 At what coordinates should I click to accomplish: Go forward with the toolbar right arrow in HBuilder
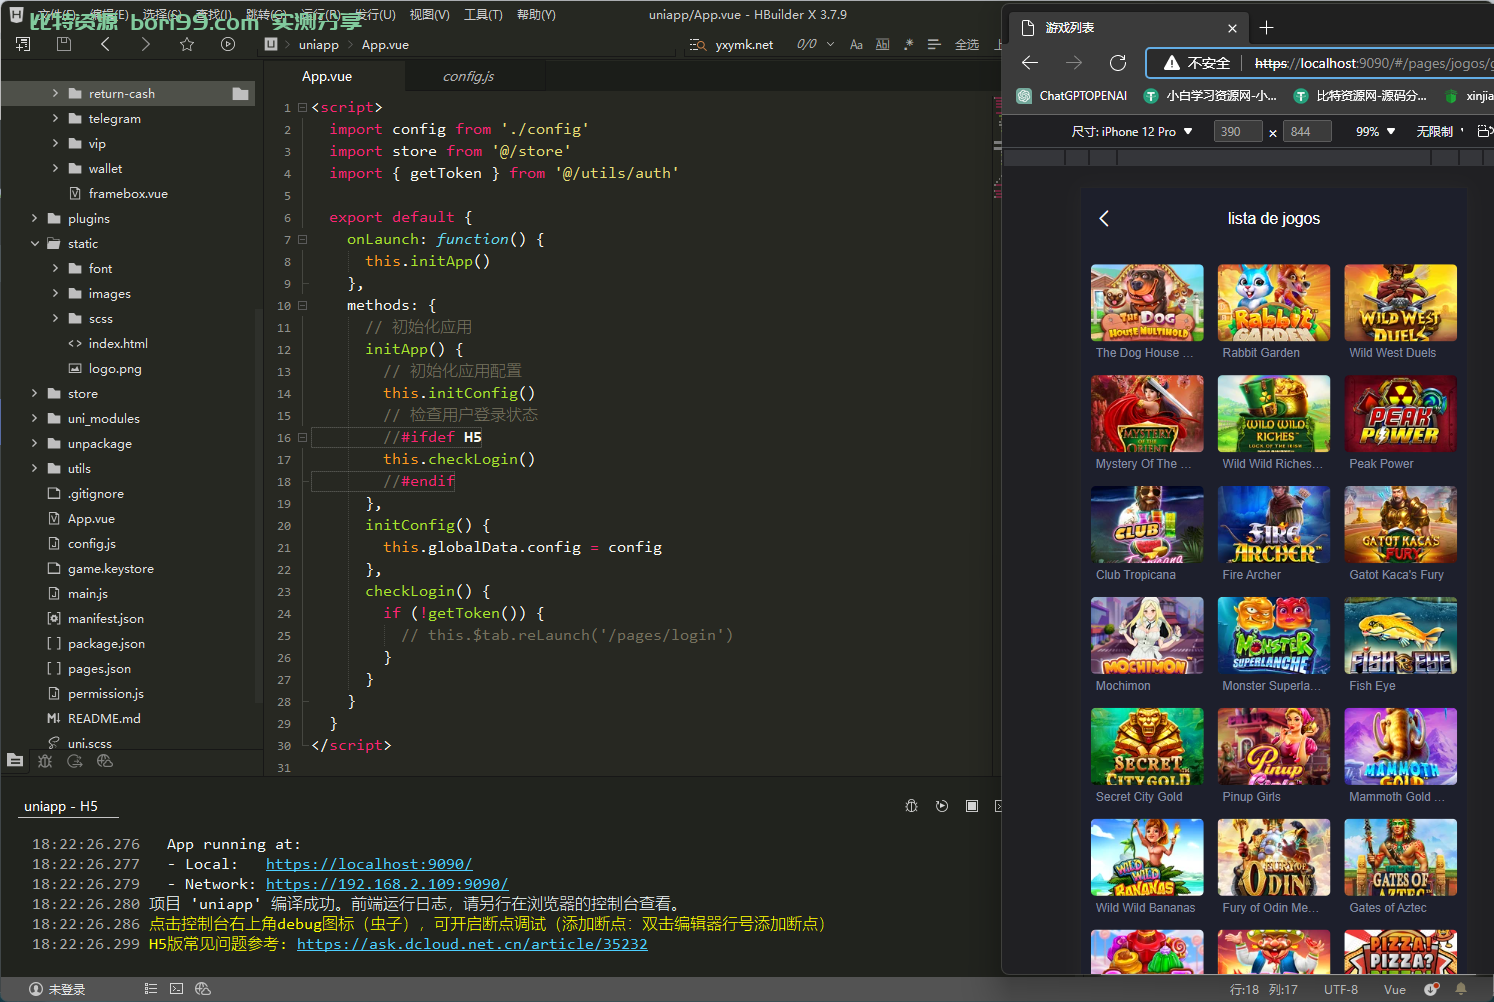(x=146, y=44)
